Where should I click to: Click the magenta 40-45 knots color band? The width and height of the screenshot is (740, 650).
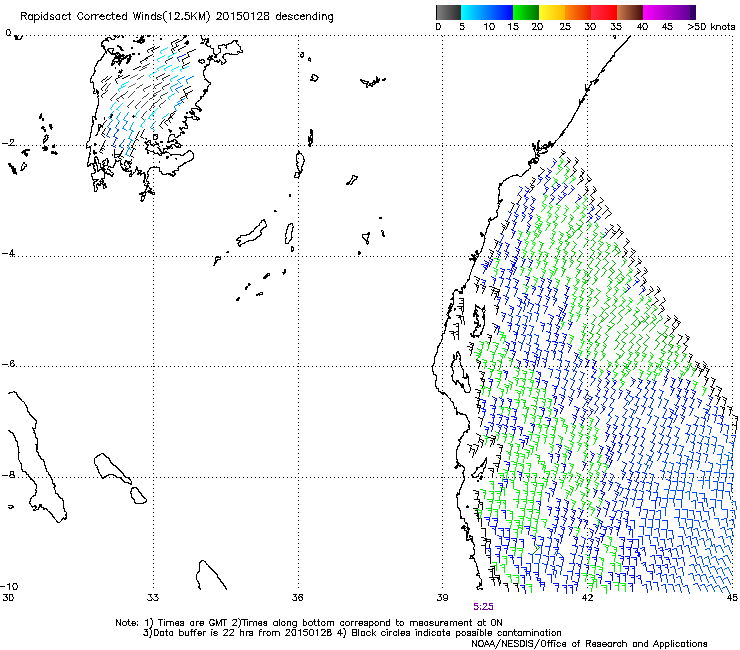tap(656, 12)
